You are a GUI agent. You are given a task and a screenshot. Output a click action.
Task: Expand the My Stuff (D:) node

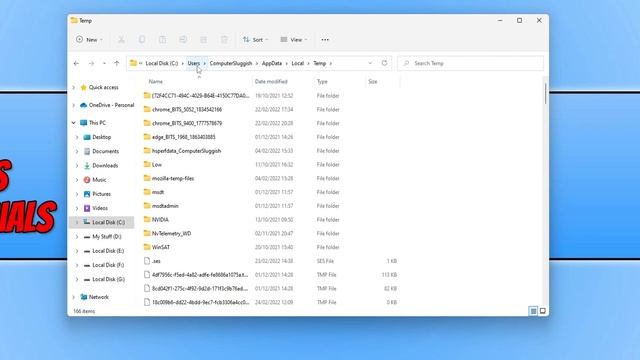coord(77,237)
